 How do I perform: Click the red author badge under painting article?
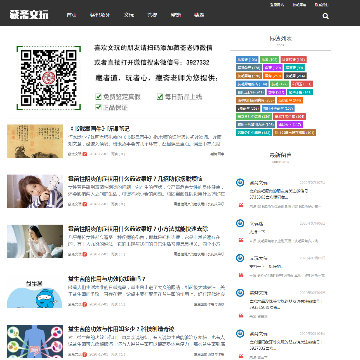(x=85, y=154)
